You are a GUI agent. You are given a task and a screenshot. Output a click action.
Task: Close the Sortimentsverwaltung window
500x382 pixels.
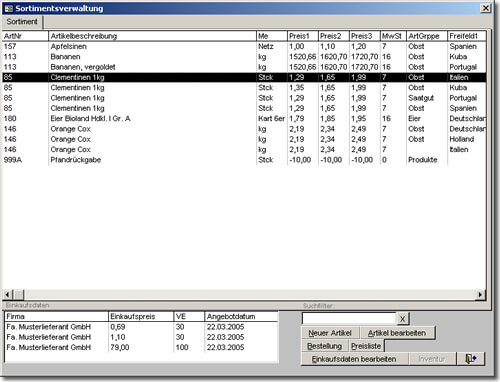click(486, 8)
